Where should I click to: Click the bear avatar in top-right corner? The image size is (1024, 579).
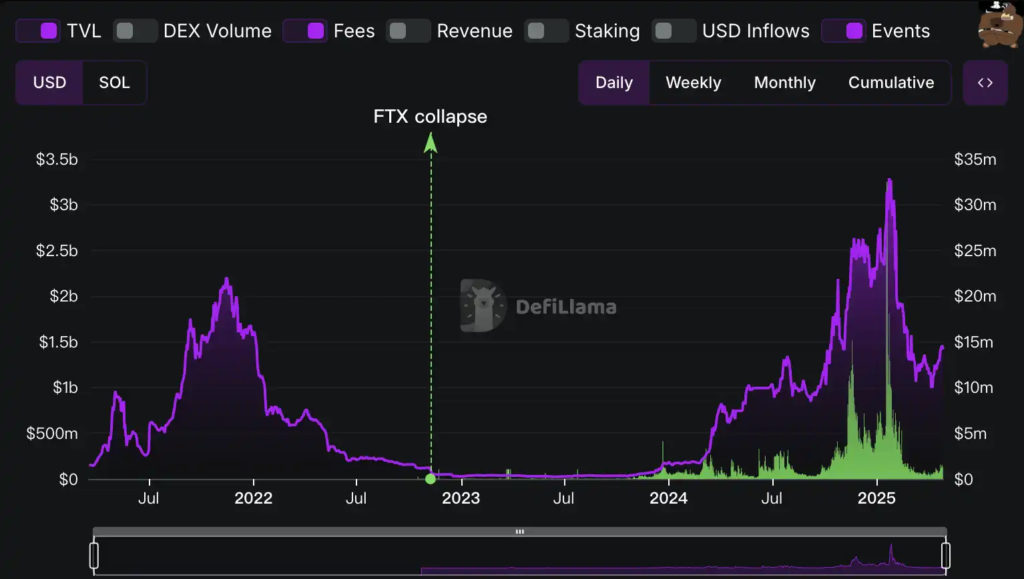click(999, 25)
